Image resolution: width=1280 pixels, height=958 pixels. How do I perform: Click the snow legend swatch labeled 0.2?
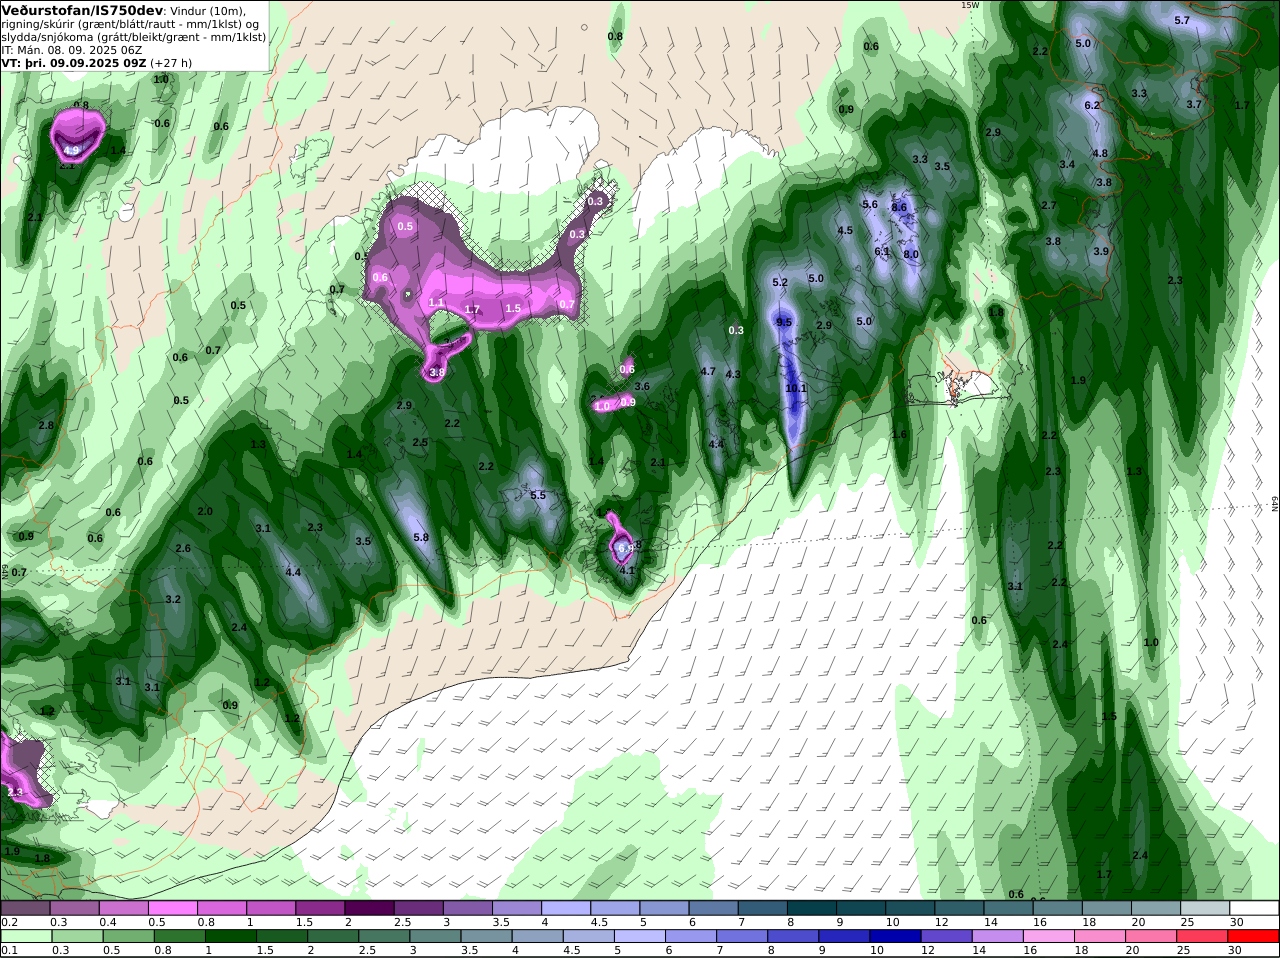click(25, 908)
